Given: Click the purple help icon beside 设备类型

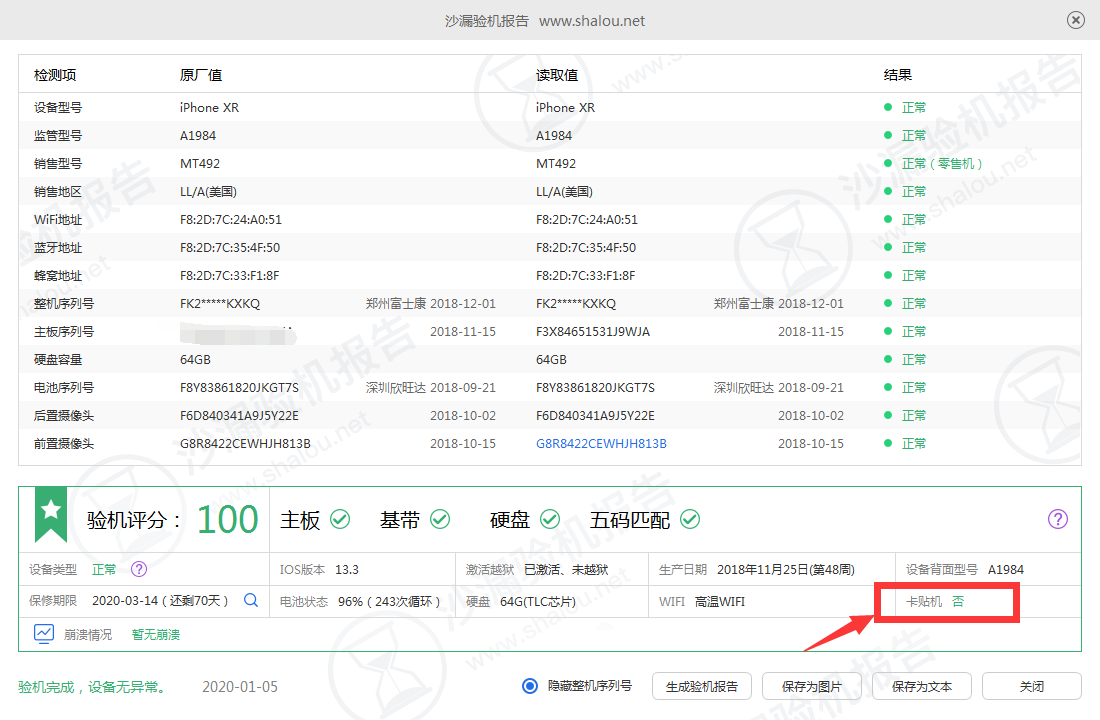Looking at the screenshot, I should [x=139, y=569].
